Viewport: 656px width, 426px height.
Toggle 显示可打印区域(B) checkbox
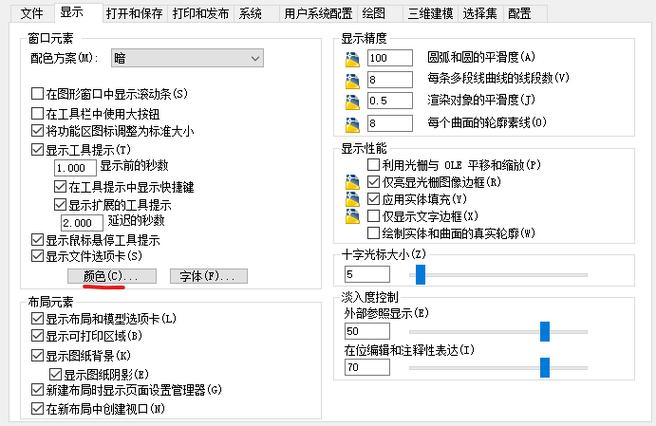coord(37,336)
